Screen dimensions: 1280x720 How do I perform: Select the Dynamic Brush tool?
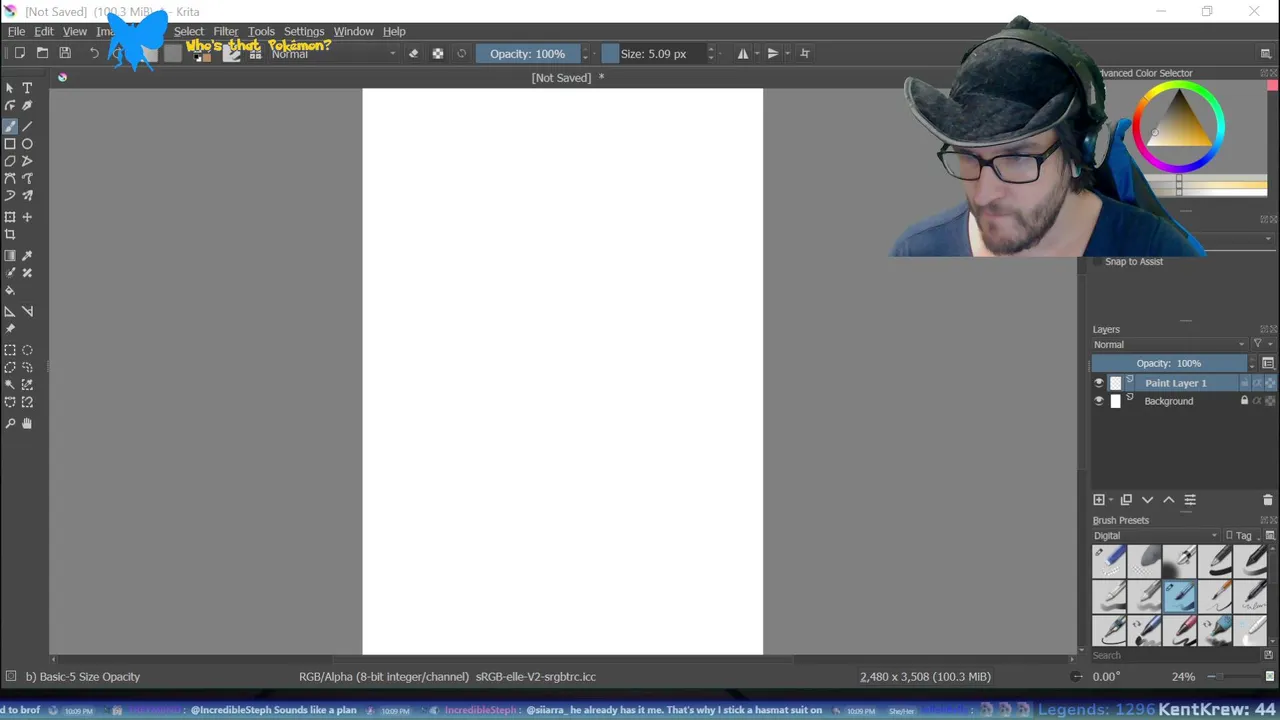point(10,196)
